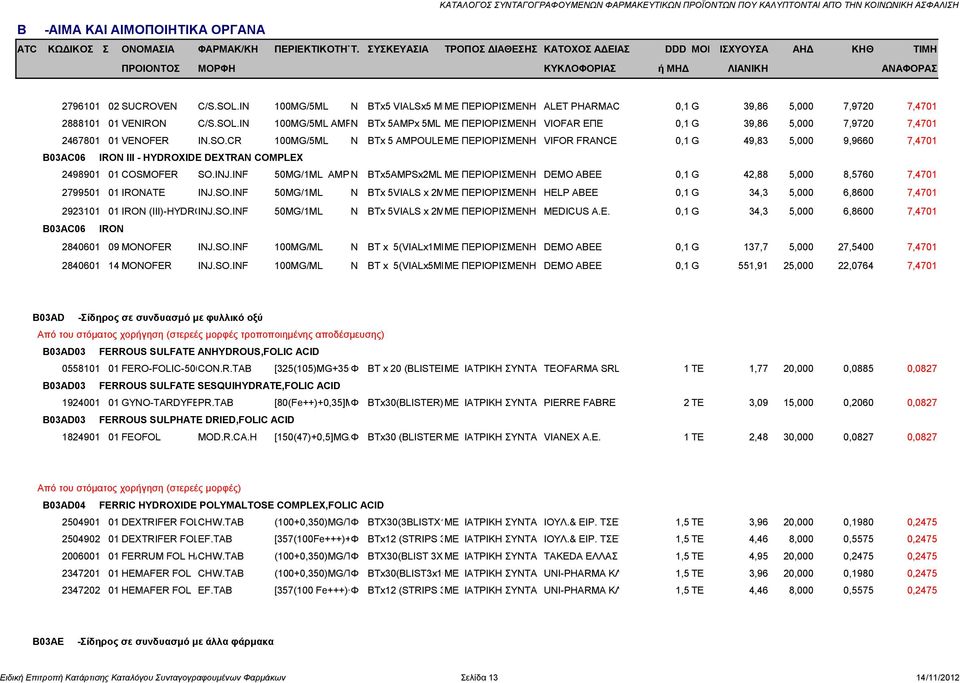Click product code 2888101
This screenshot has height=683, width=960.
pyautogui.click(x=80, y=124)
